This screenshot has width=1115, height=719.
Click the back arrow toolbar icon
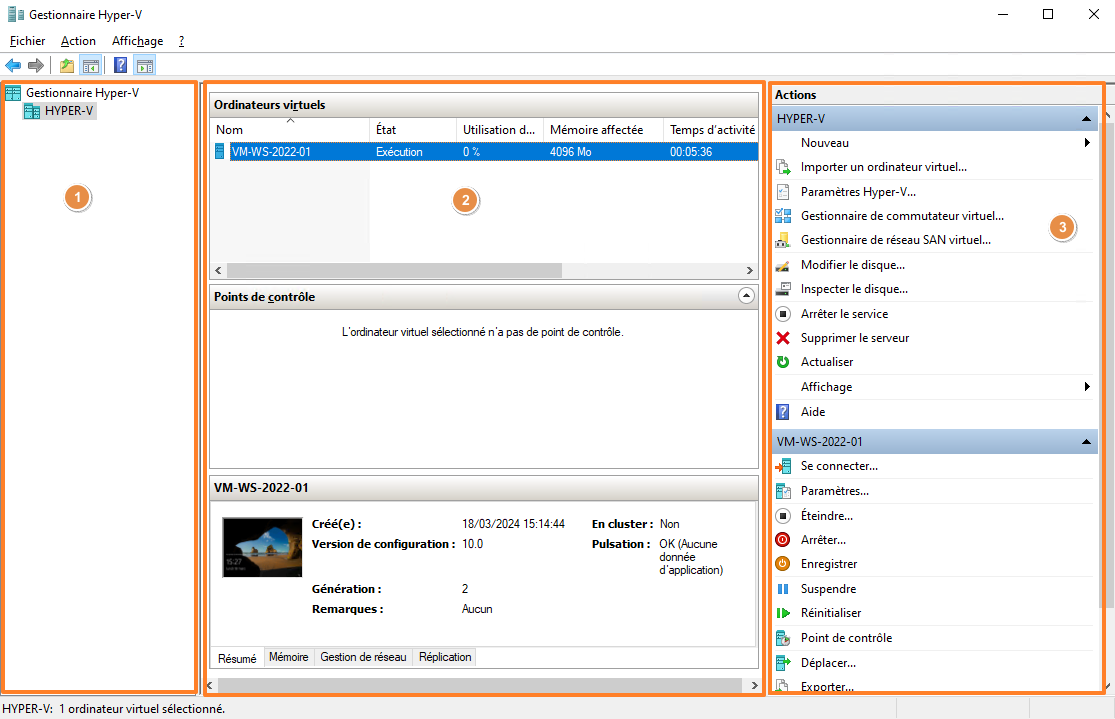(13, 66)
